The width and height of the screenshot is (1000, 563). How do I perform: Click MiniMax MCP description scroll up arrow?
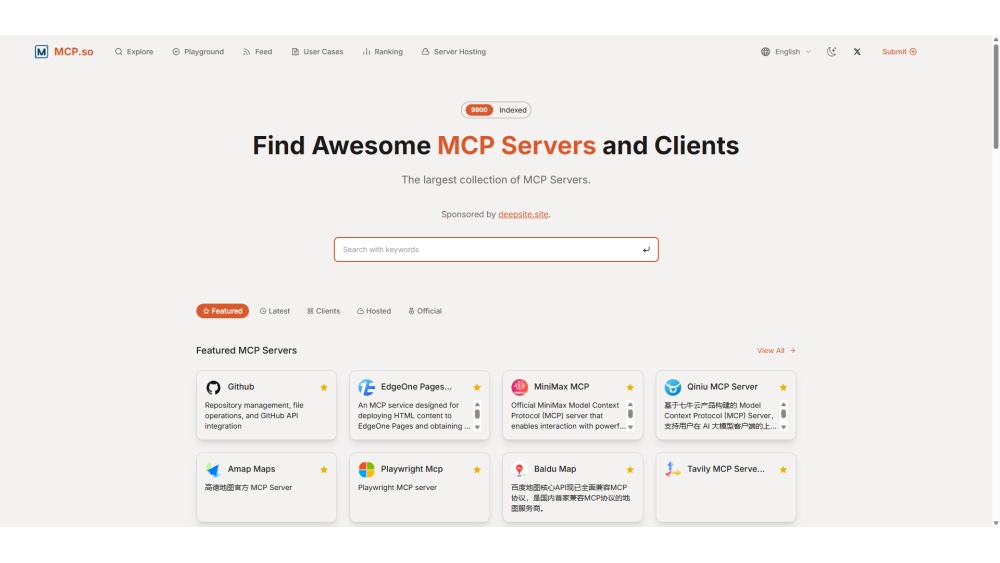(630, 404)
